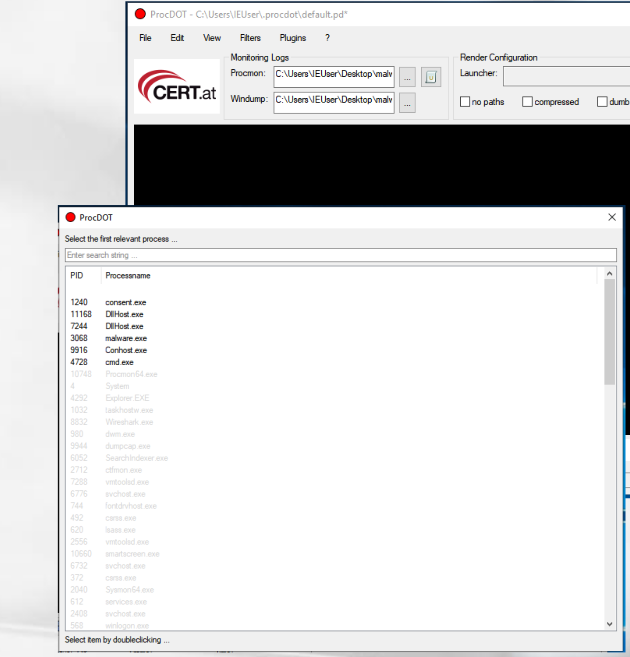
Task: Select vmtoolsd.exe PID 7288
Action: tap(335, 482)
